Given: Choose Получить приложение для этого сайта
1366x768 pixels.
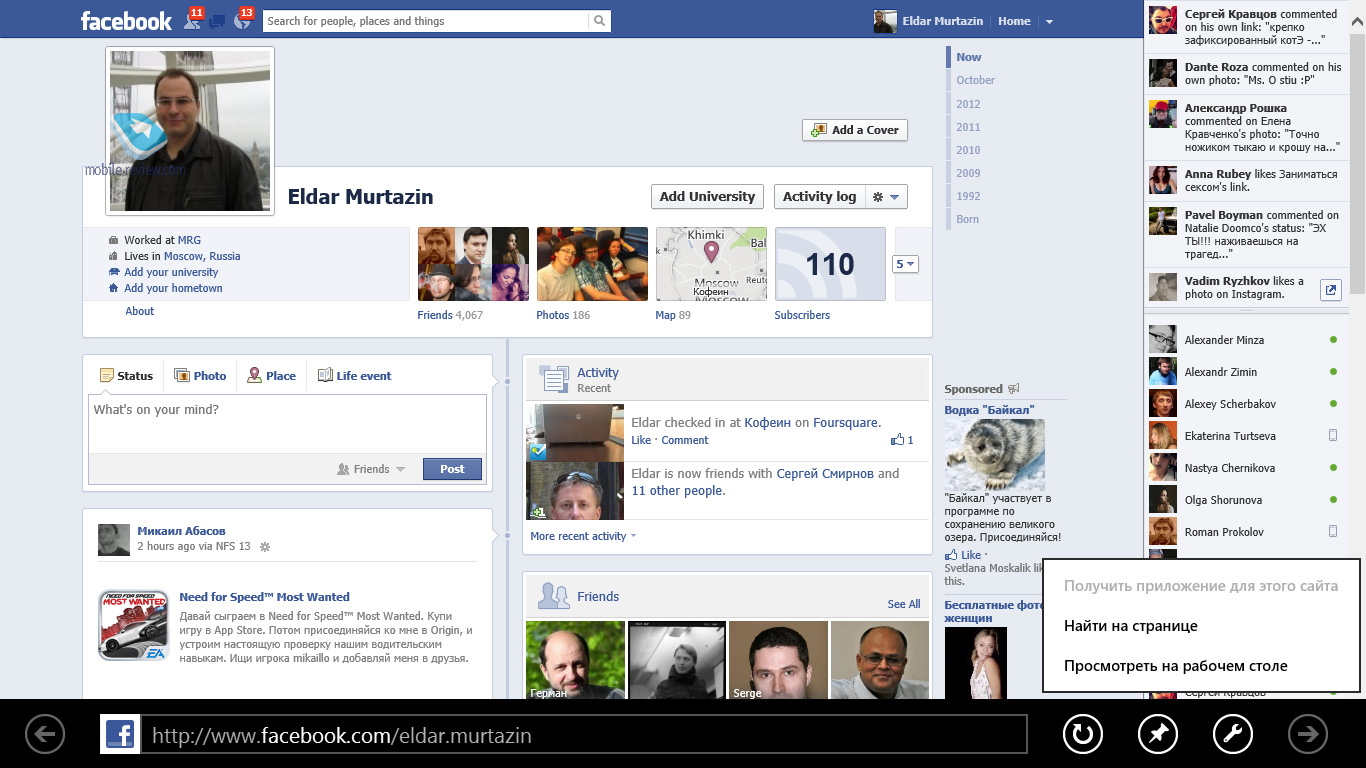Looking at the screenshot, I should [x=1201, y=586].
